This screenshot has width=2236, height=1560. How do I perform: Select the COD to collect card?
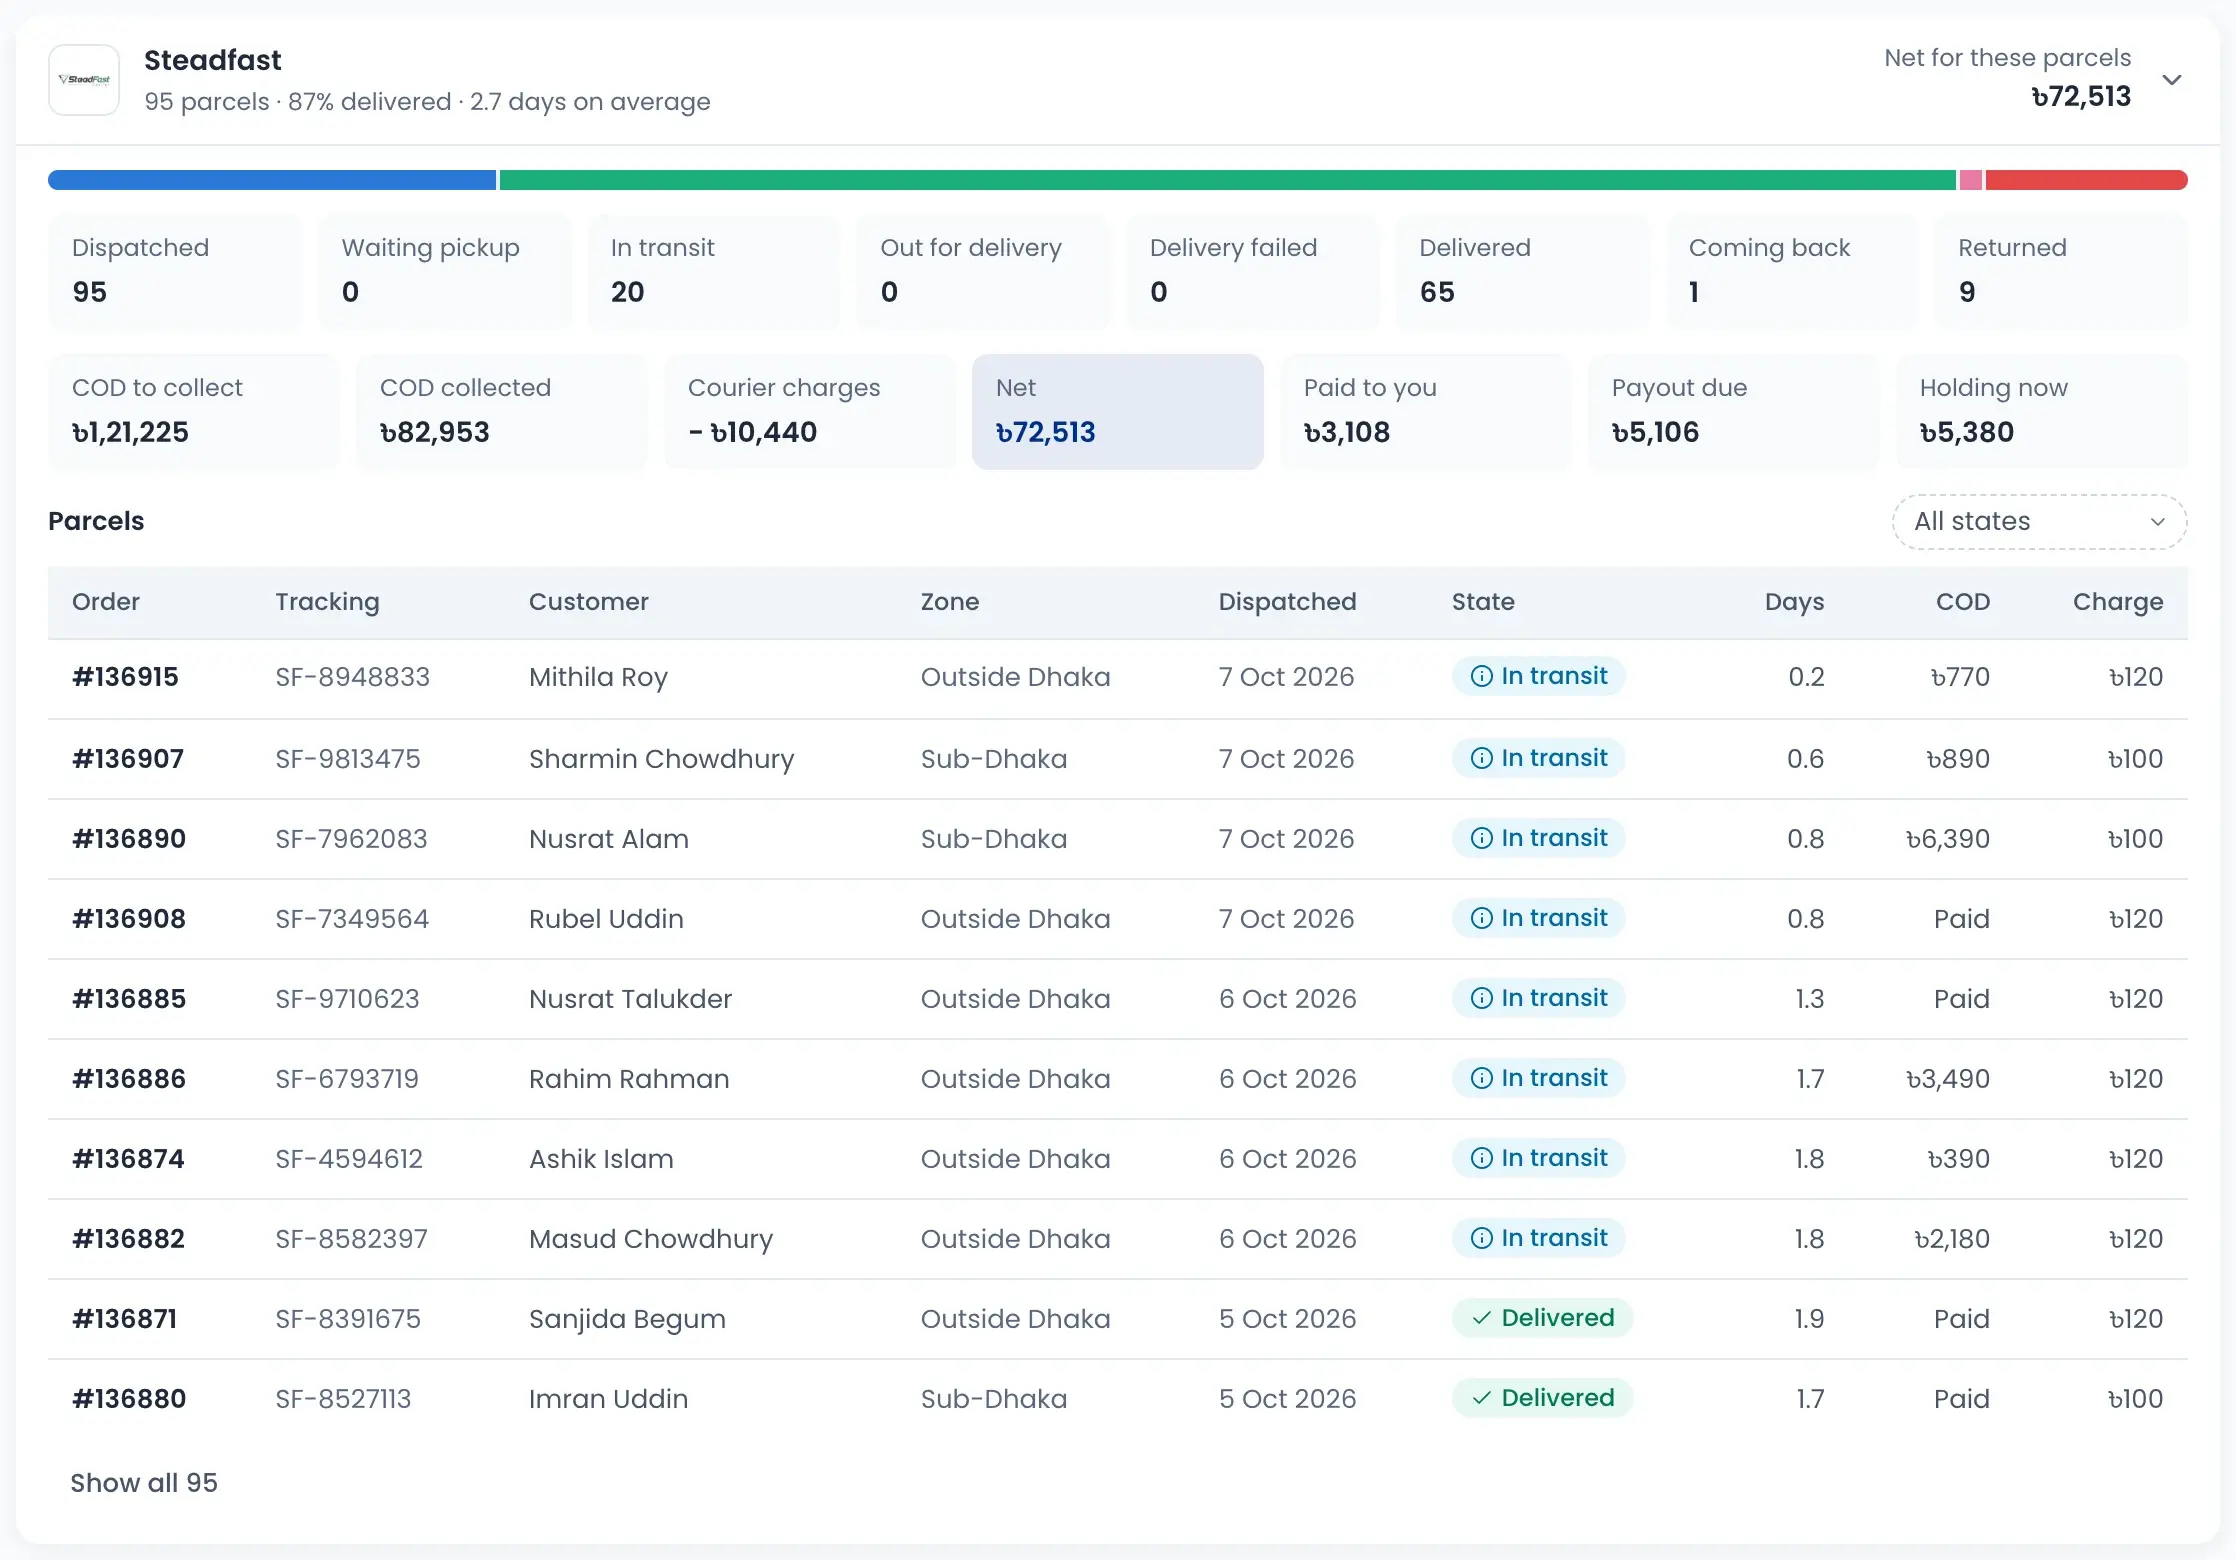click(x=194, y=412)
